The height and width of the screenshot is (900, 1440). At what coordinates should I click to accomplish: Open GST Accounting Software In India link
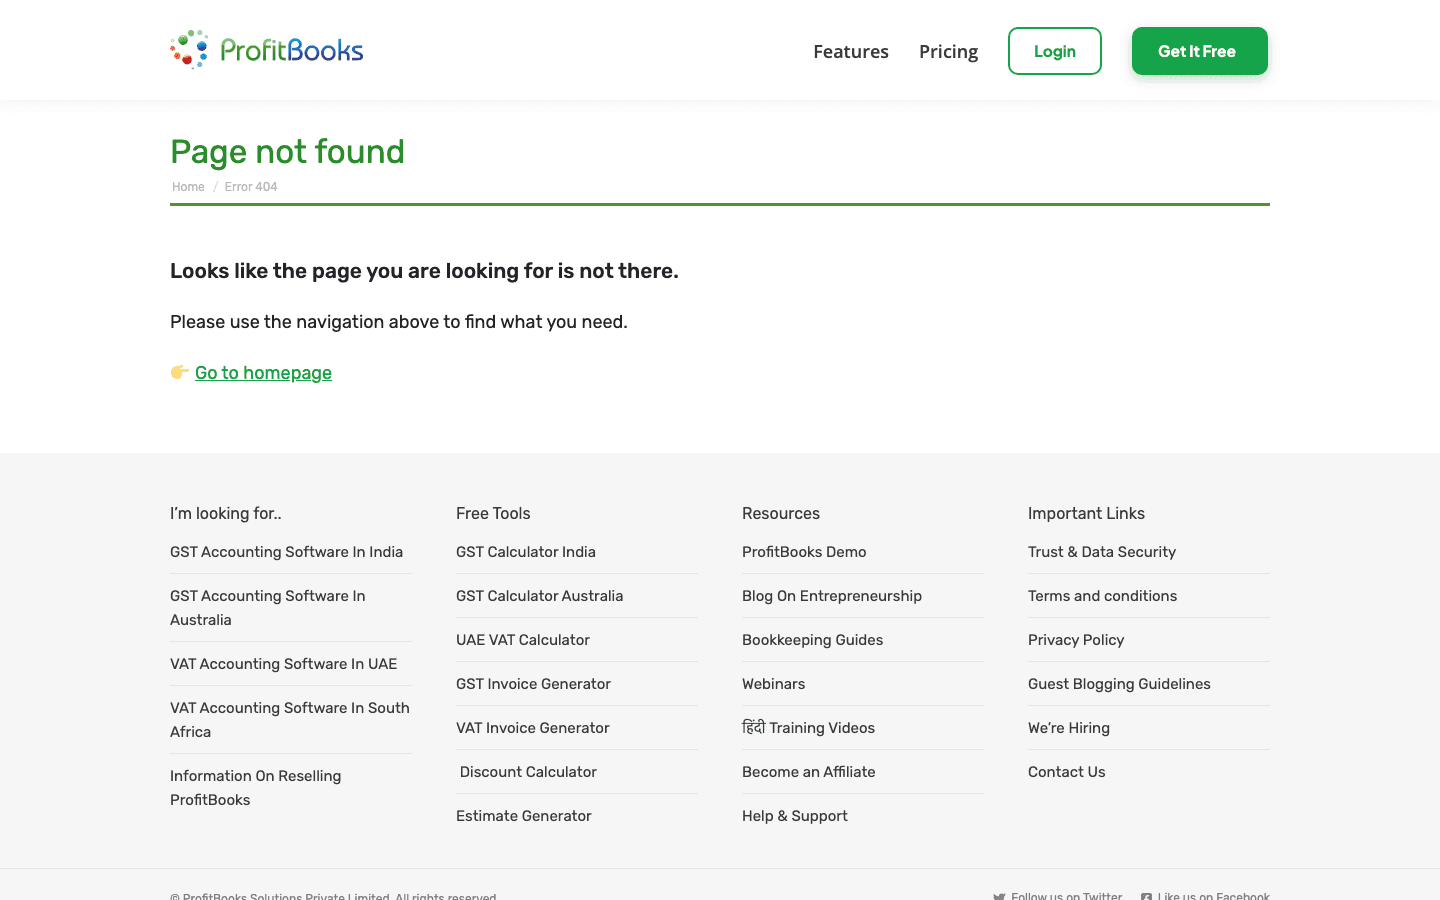coord(286,552)
